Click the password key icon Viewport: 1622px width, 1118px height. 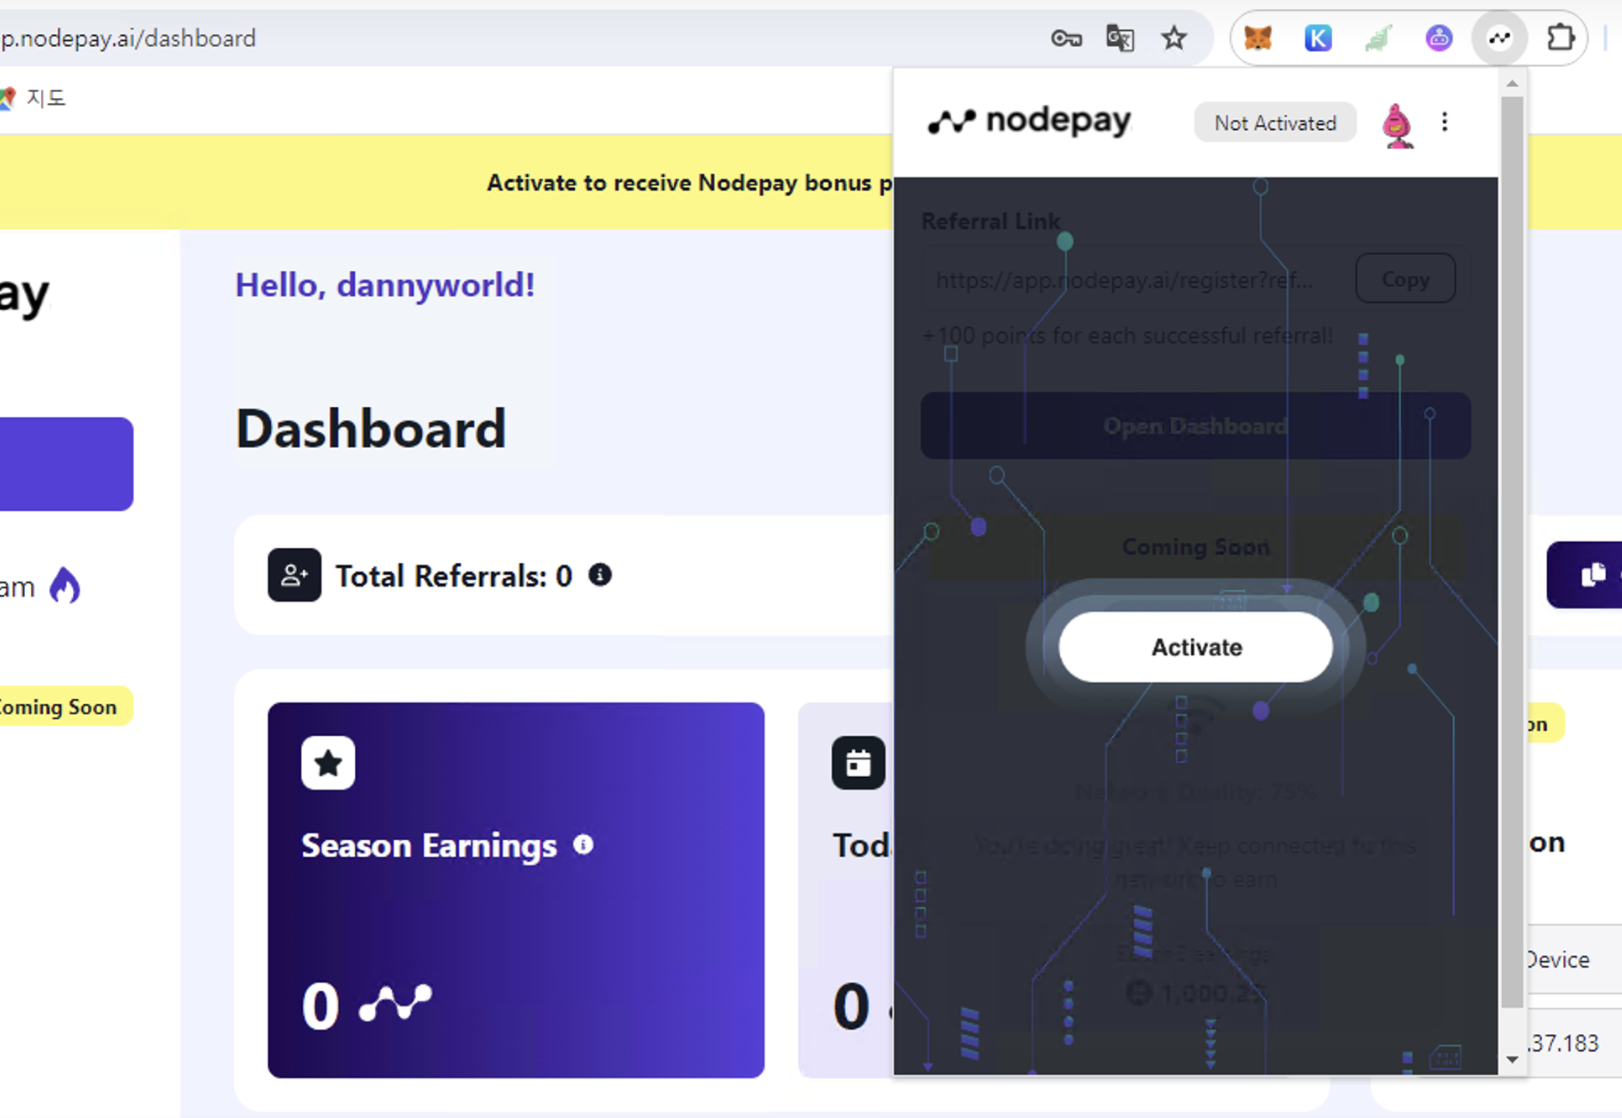pos(1066,38)
